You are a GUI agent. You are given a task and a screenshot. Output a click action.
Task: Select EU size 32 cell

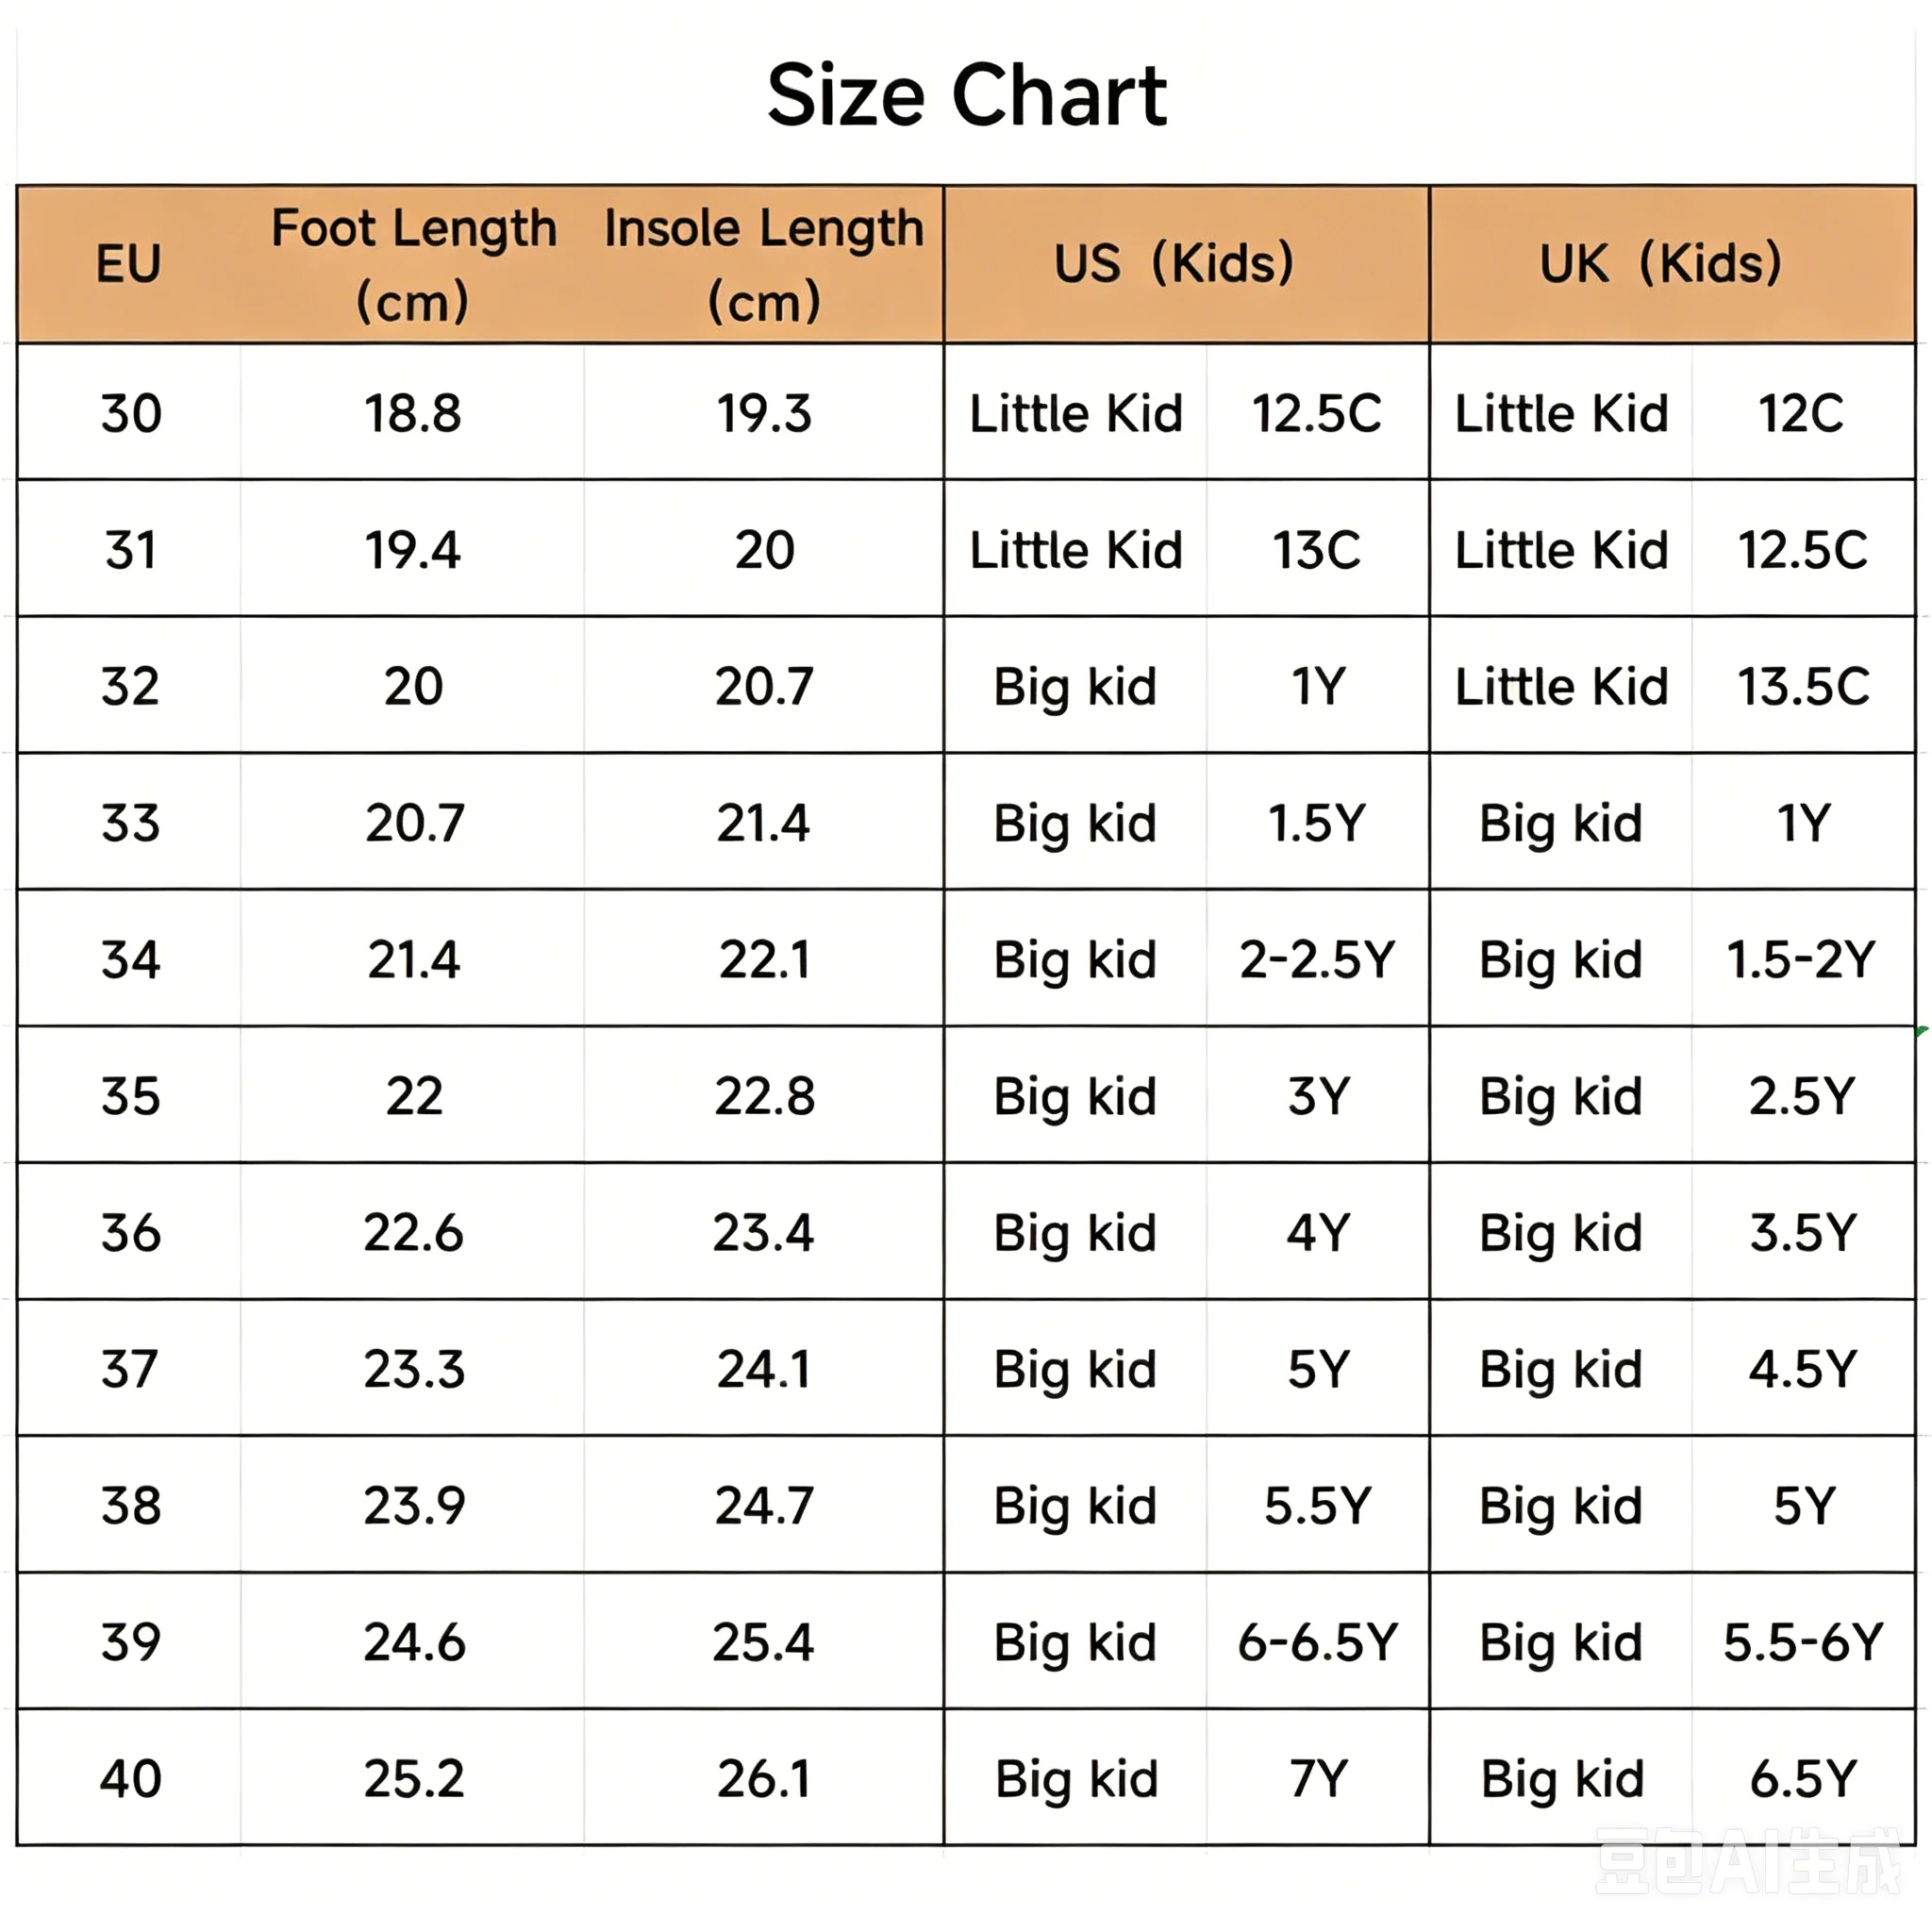tap(131, 686)
